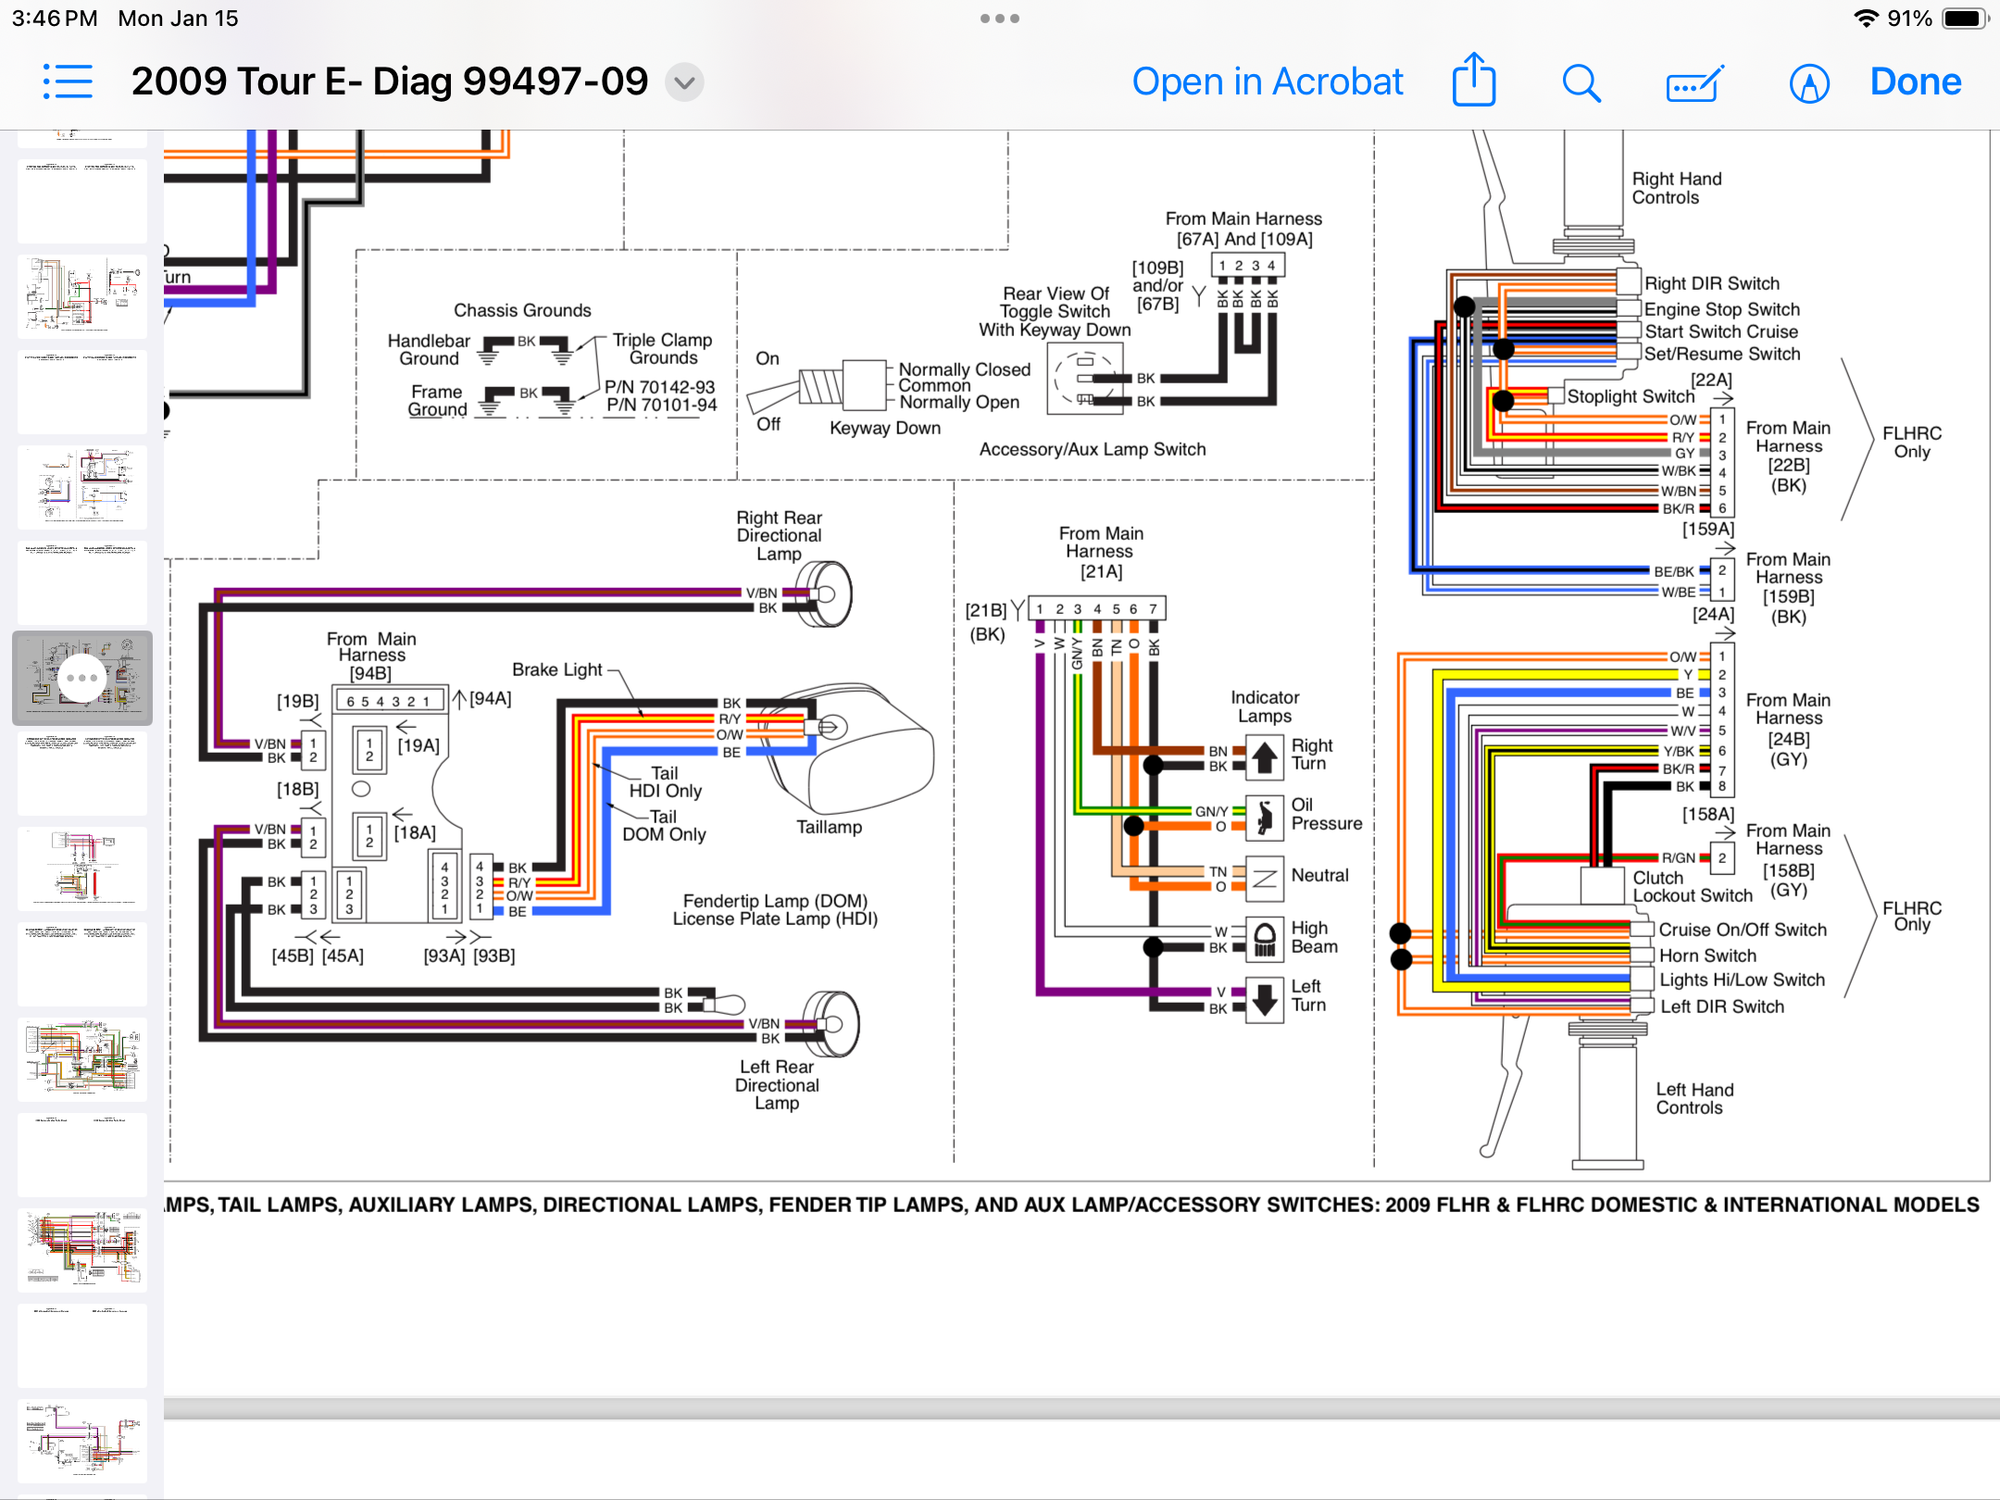This screenshot has width=2000, height=1500.
Task: Select the small red connector diagram thumbnail
Action: [82, 868]
